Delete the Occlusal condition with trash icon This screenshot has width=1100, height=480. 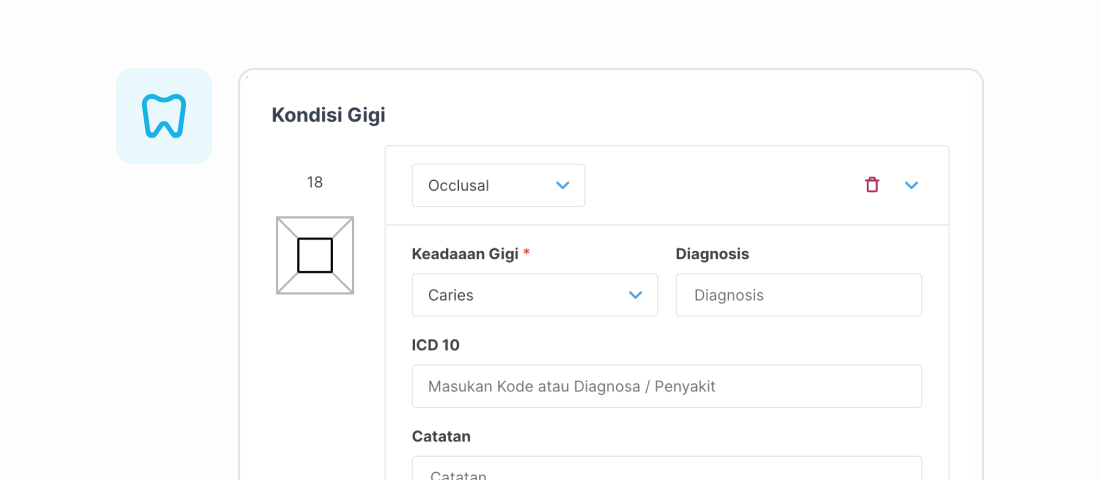[871, 185]
